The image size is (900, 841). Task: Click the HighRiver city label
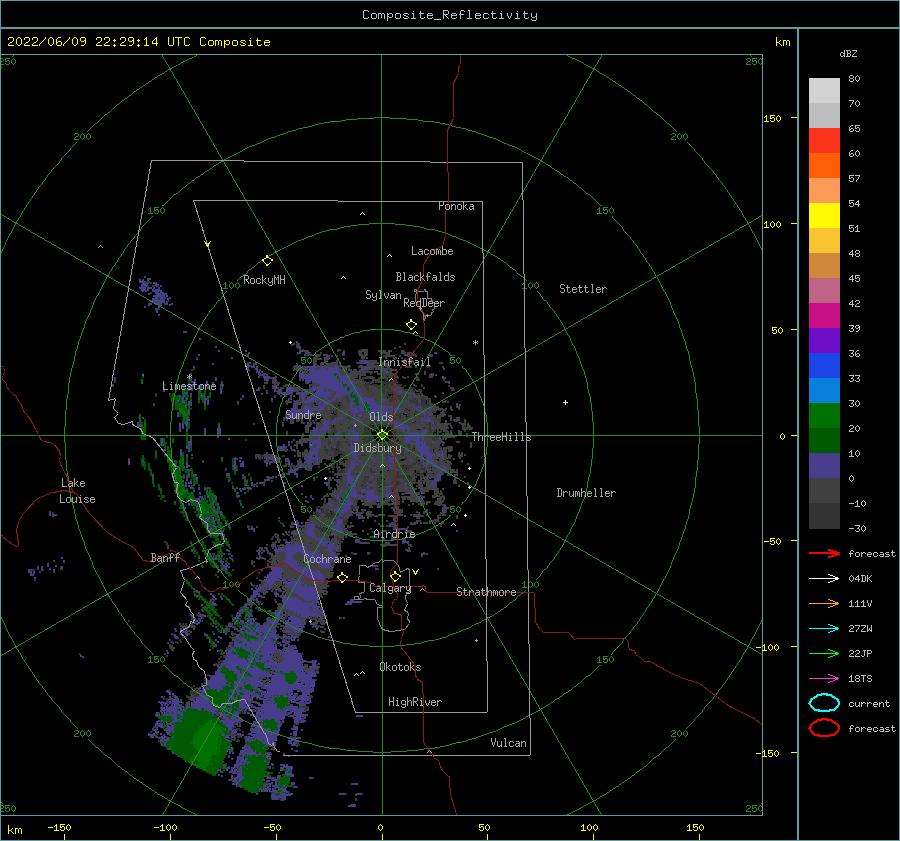coord(415,702)
